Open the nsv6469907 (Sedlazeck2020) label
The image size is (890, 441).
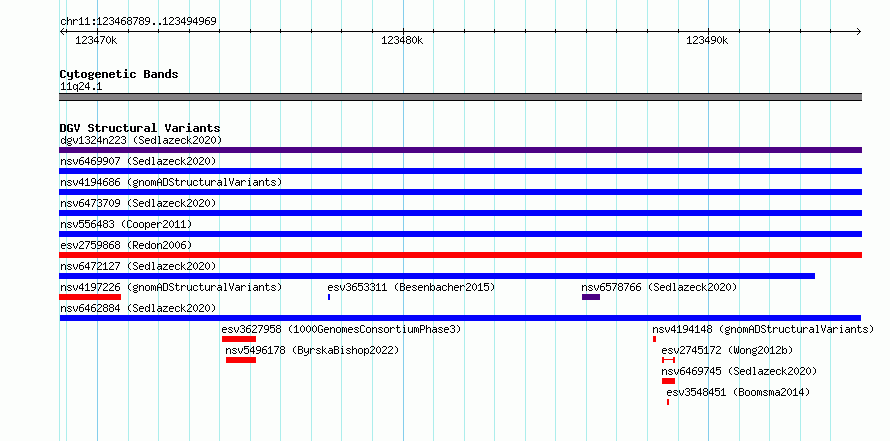138,161
